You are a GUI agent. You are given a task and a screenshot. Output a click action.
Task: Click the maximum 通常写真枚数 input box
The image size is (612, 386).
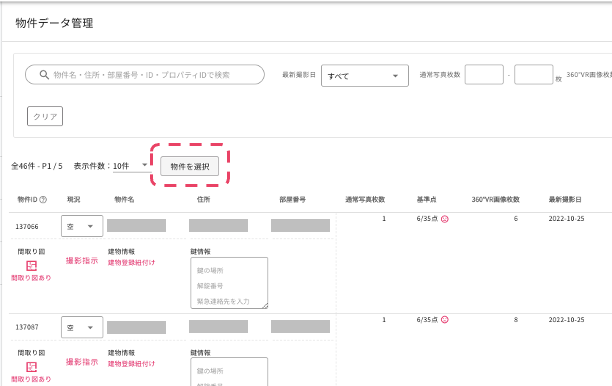[534, 75]
